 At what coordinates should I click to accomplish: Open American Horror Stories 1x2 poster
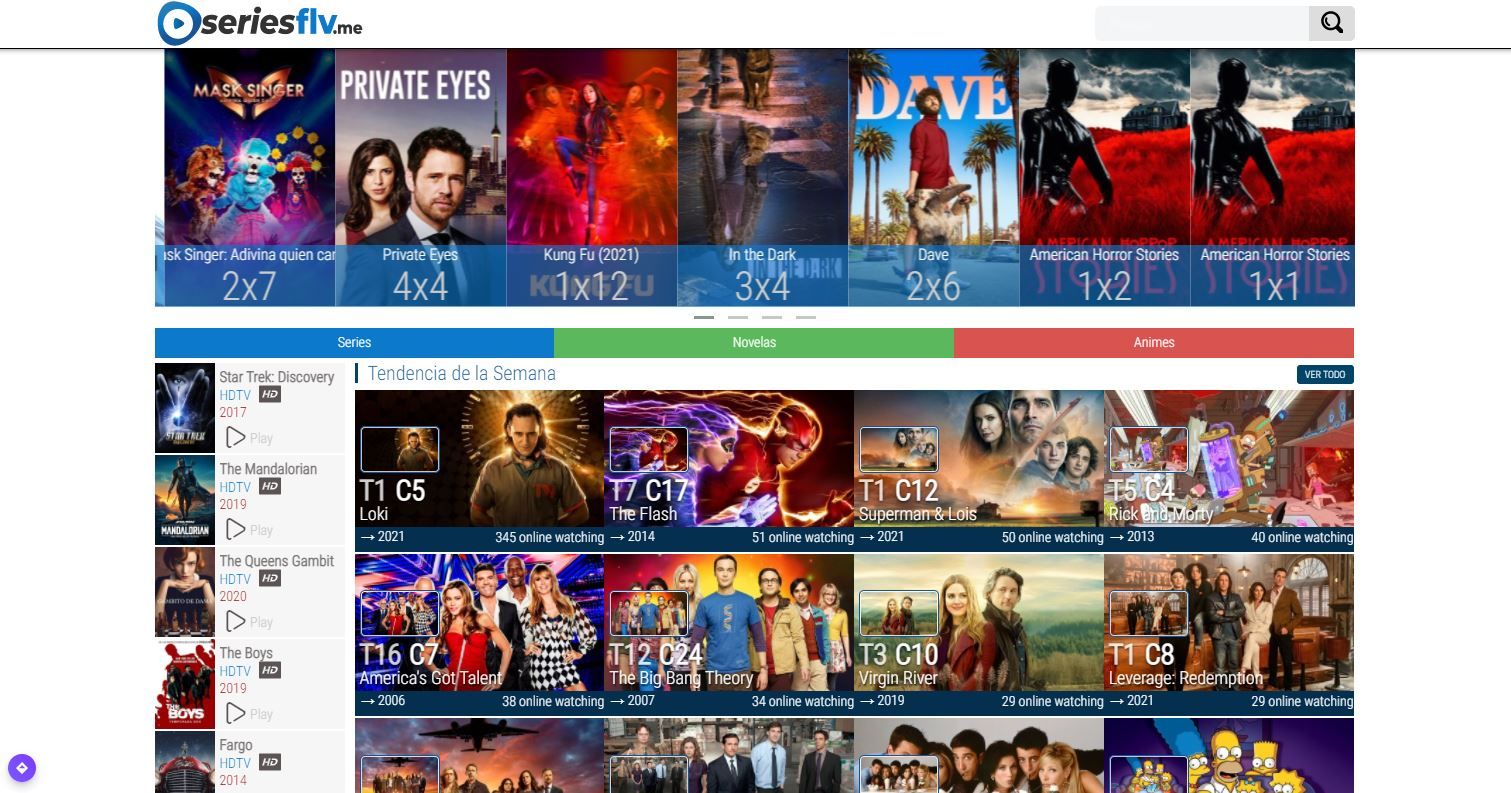1104,178
